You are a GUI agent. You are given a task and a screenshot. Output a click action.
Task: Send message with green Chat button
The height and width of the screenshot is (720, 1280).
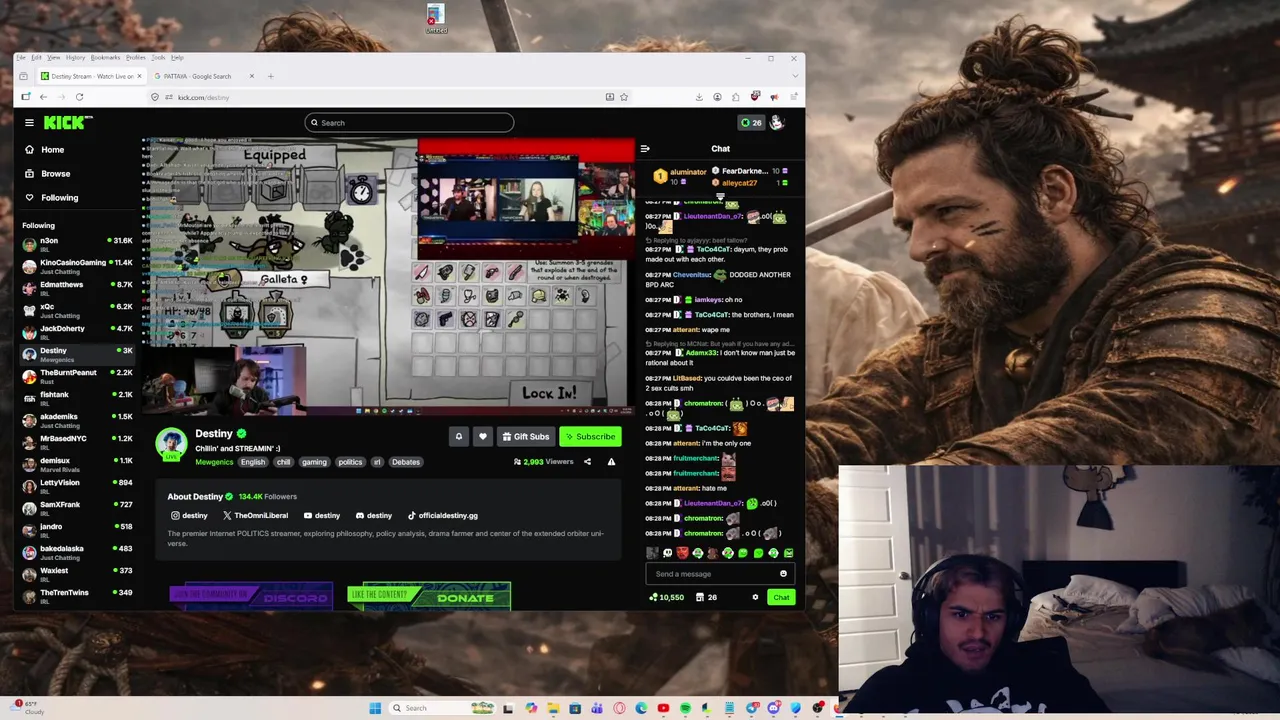pyautogui.click(x=781, y=598)
